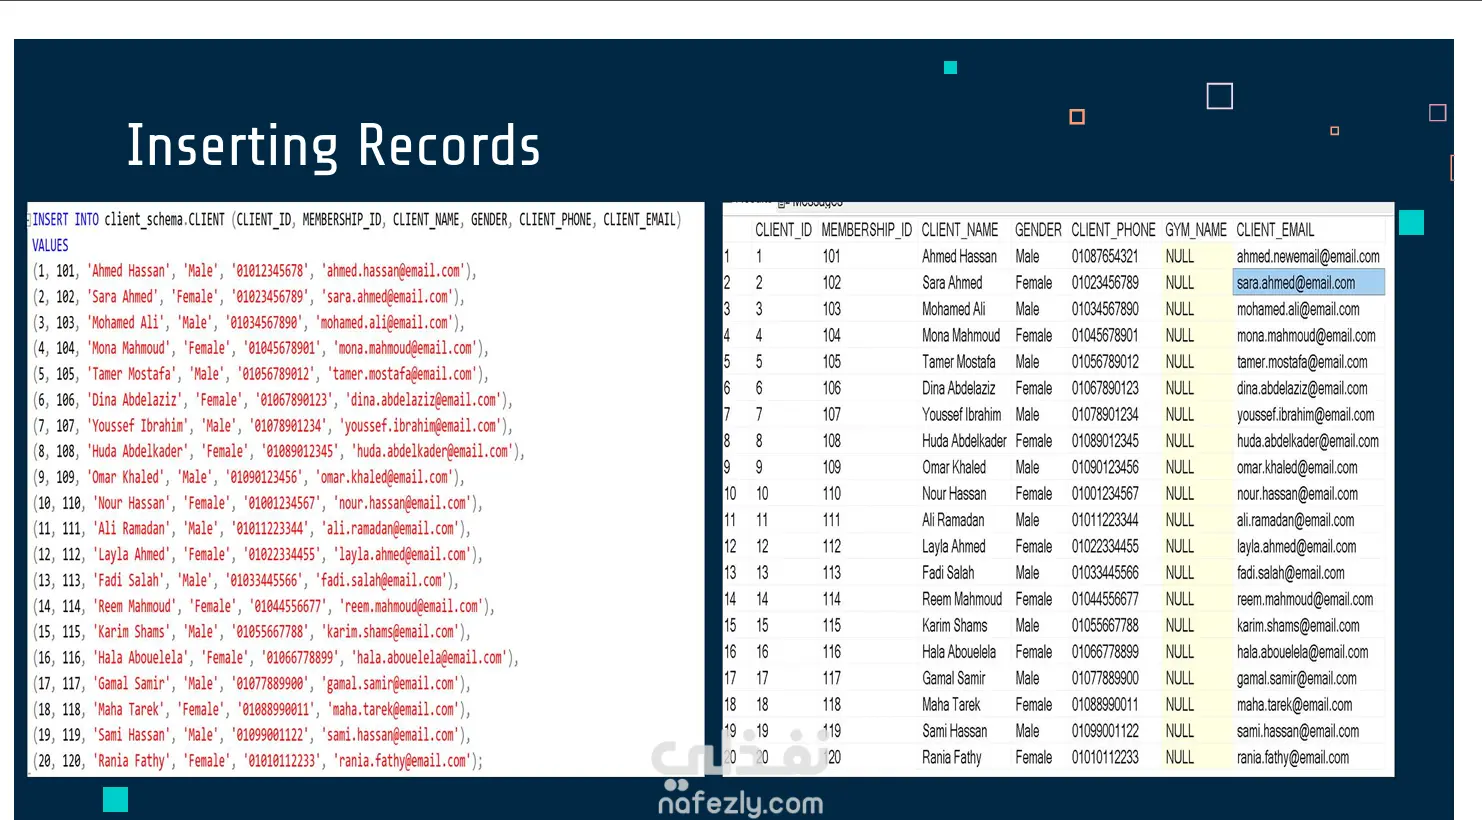Click the VALUES keyword in the SQL editor

tap(50, 246)
